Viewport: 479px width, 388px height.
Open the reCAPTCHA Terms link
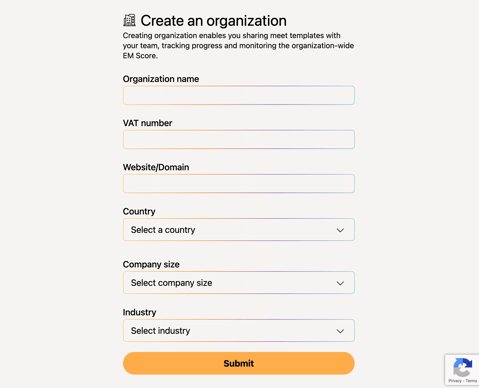click(x=471, y=381)
